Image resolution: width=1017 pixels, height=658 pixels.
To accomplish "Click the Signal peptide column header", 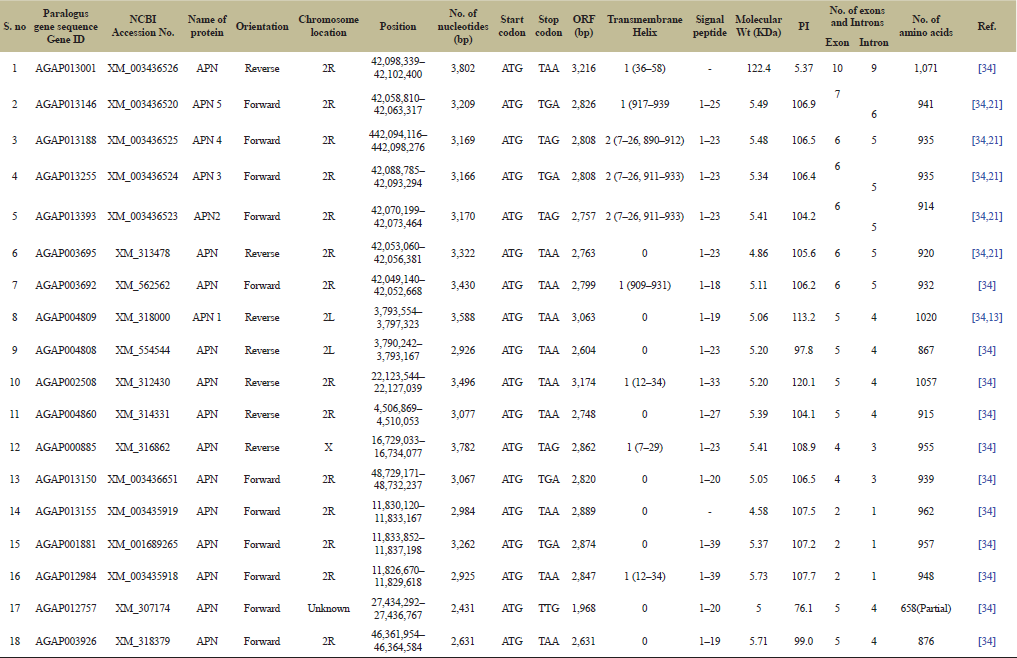I will pos(709,26).
